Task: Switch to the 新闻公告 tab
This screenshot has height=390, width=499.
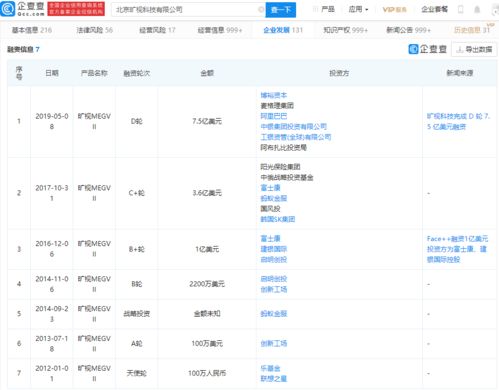Action: point(408,30)
